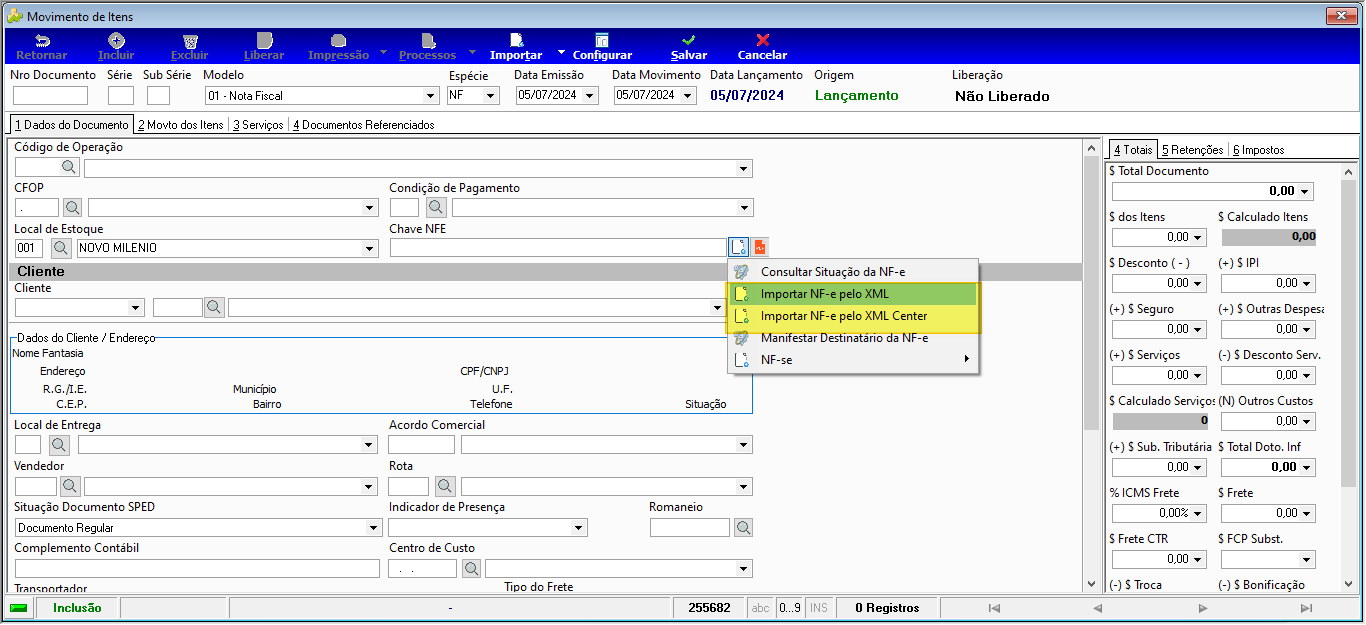Open the Data Movimento date picker
The height and width of the screenshot is (625, 1366).
click(688, 96)
